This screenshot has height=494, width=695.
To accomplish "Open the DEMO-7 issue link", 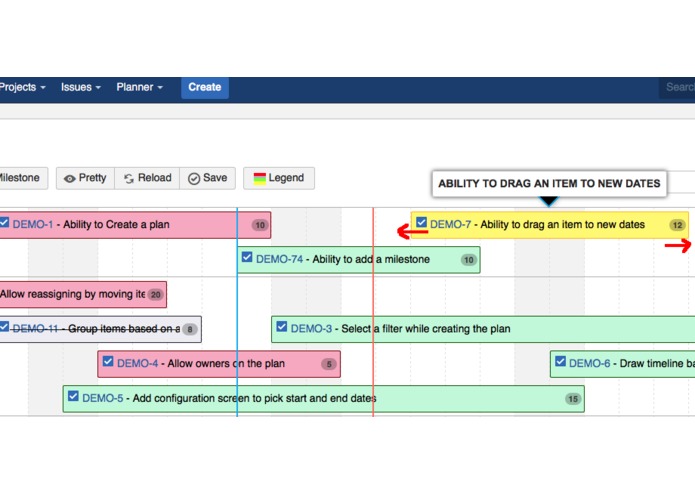I will [450, 225].
